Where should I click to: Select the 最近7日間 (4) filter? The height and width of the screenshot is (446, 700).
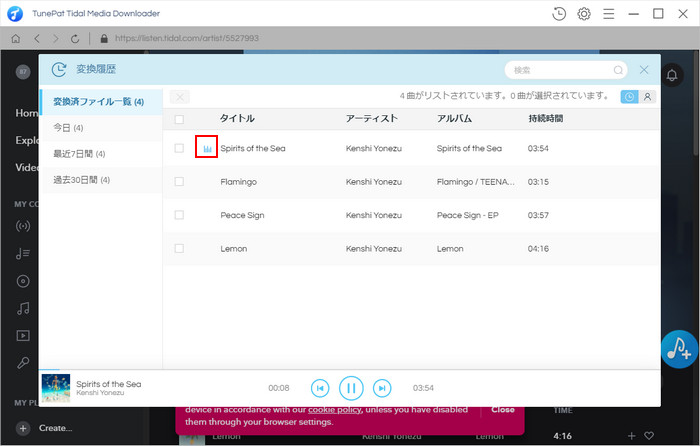point(101,154)
